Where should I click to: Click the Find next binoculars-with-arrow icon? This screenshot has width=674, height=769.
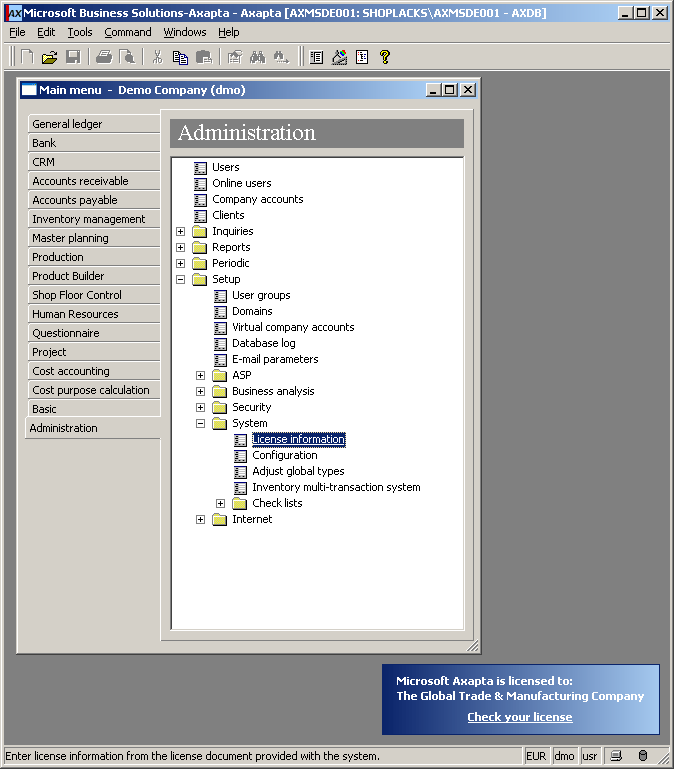[281, 57]
